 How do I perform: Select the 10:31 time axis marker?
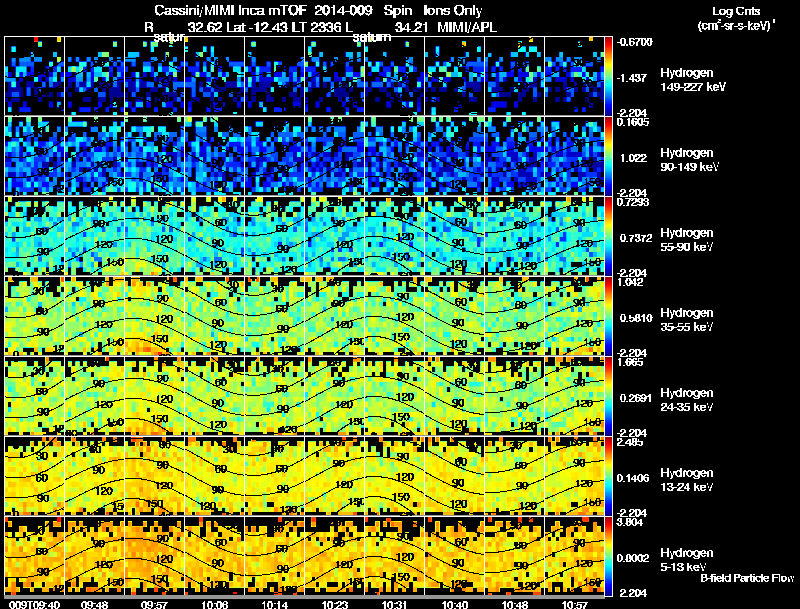(394, 604)
